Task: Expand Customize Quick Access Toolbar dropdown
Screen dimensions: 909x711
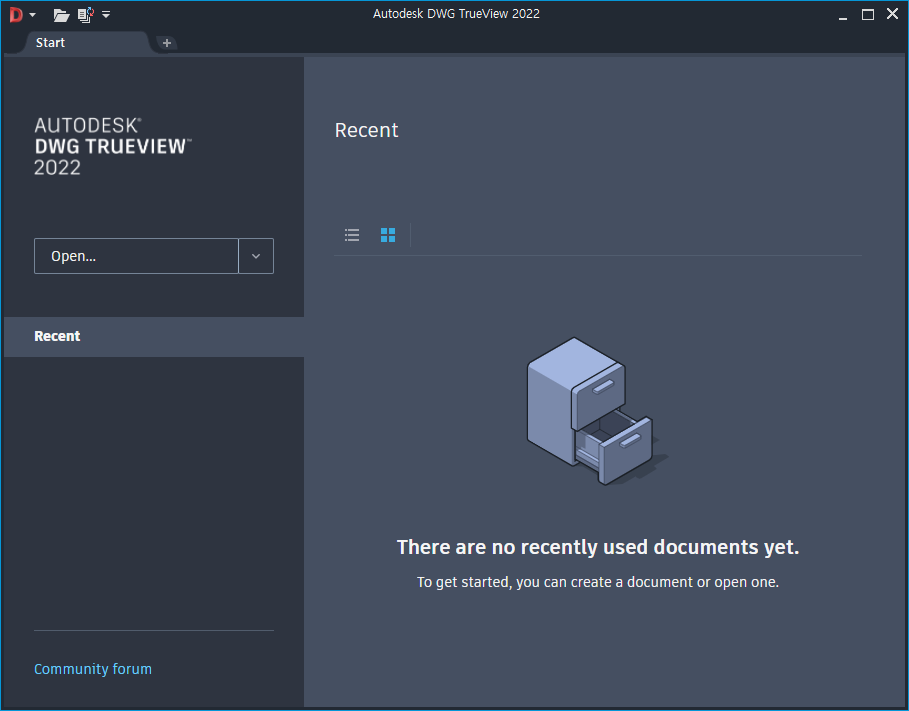Action: point(106,15)
